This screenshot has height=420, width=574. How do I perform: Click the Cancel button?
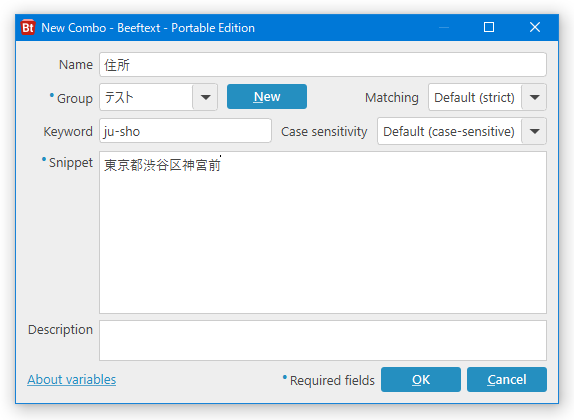(507, 380)
